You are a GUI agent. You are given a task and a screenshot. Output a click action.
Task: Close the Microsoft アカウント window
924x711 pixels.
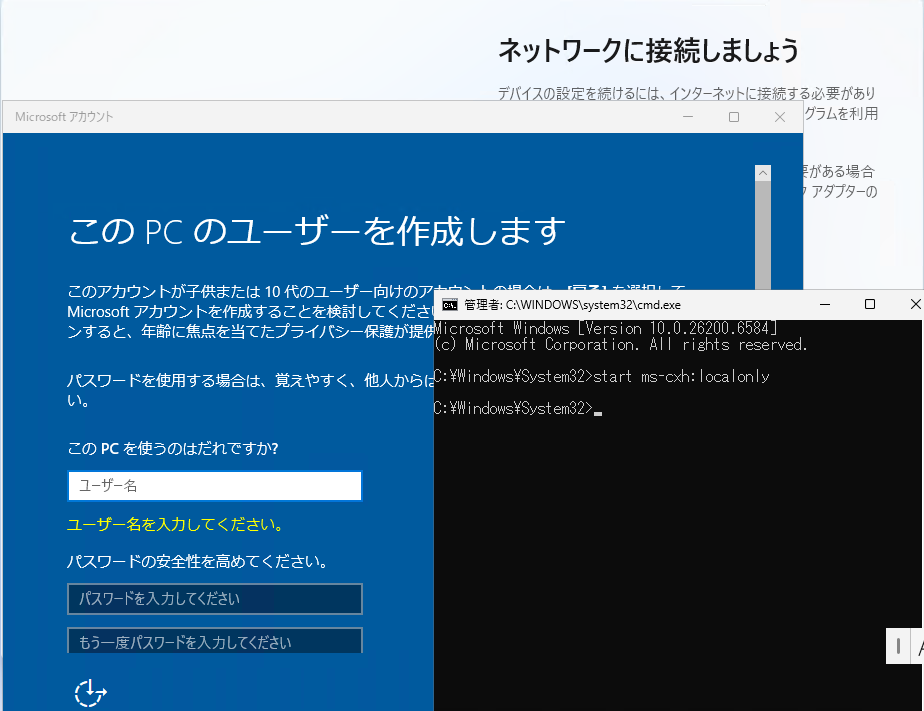[780, 117]
